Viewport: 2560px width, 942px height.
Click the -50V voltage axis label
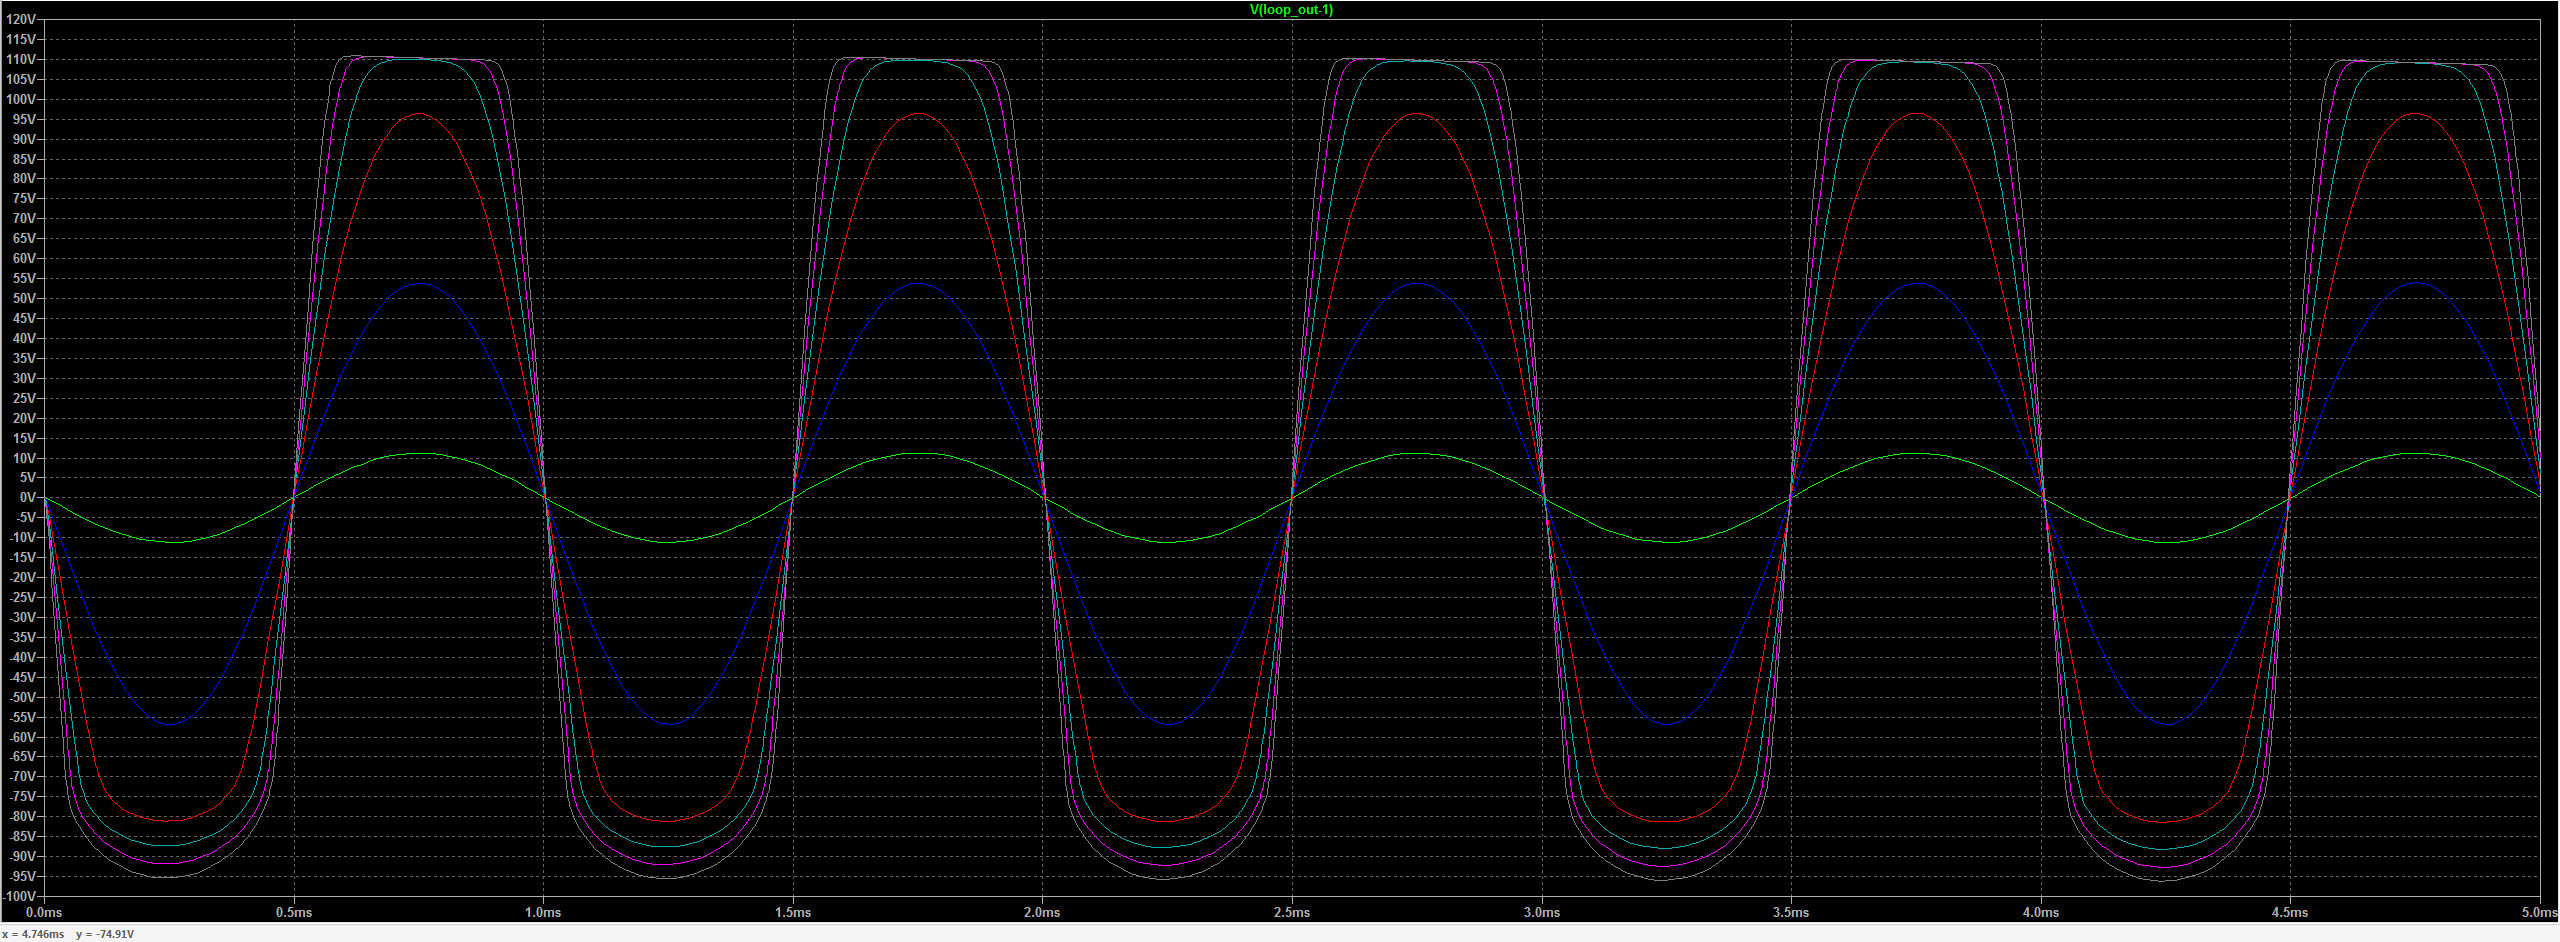click(x=22, y=697)
